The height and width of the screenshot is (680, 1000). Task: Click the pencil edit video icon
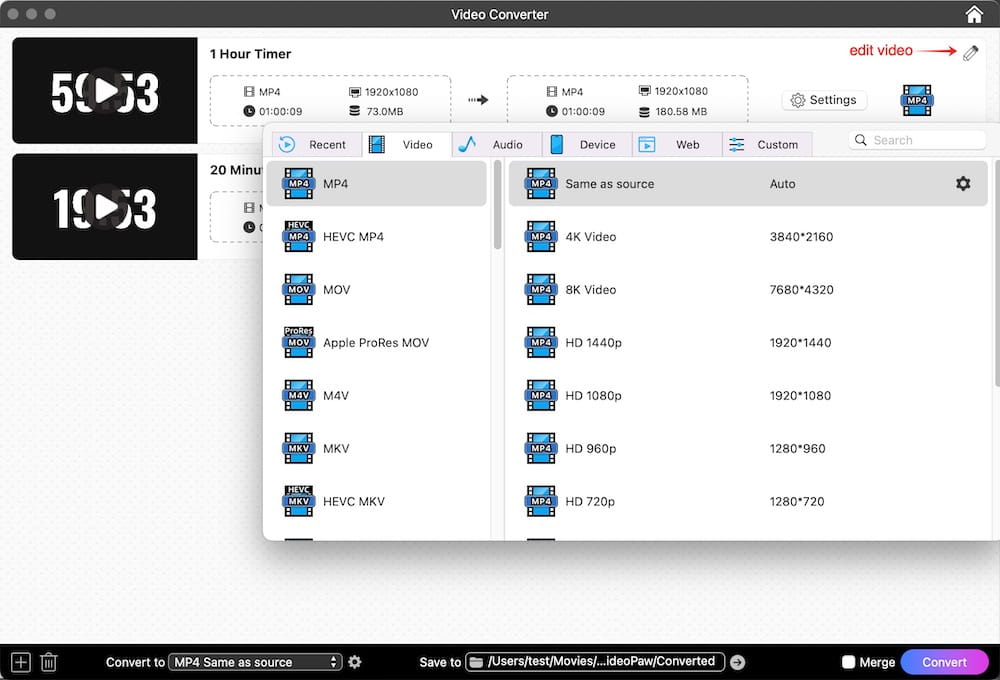point(970,53)
